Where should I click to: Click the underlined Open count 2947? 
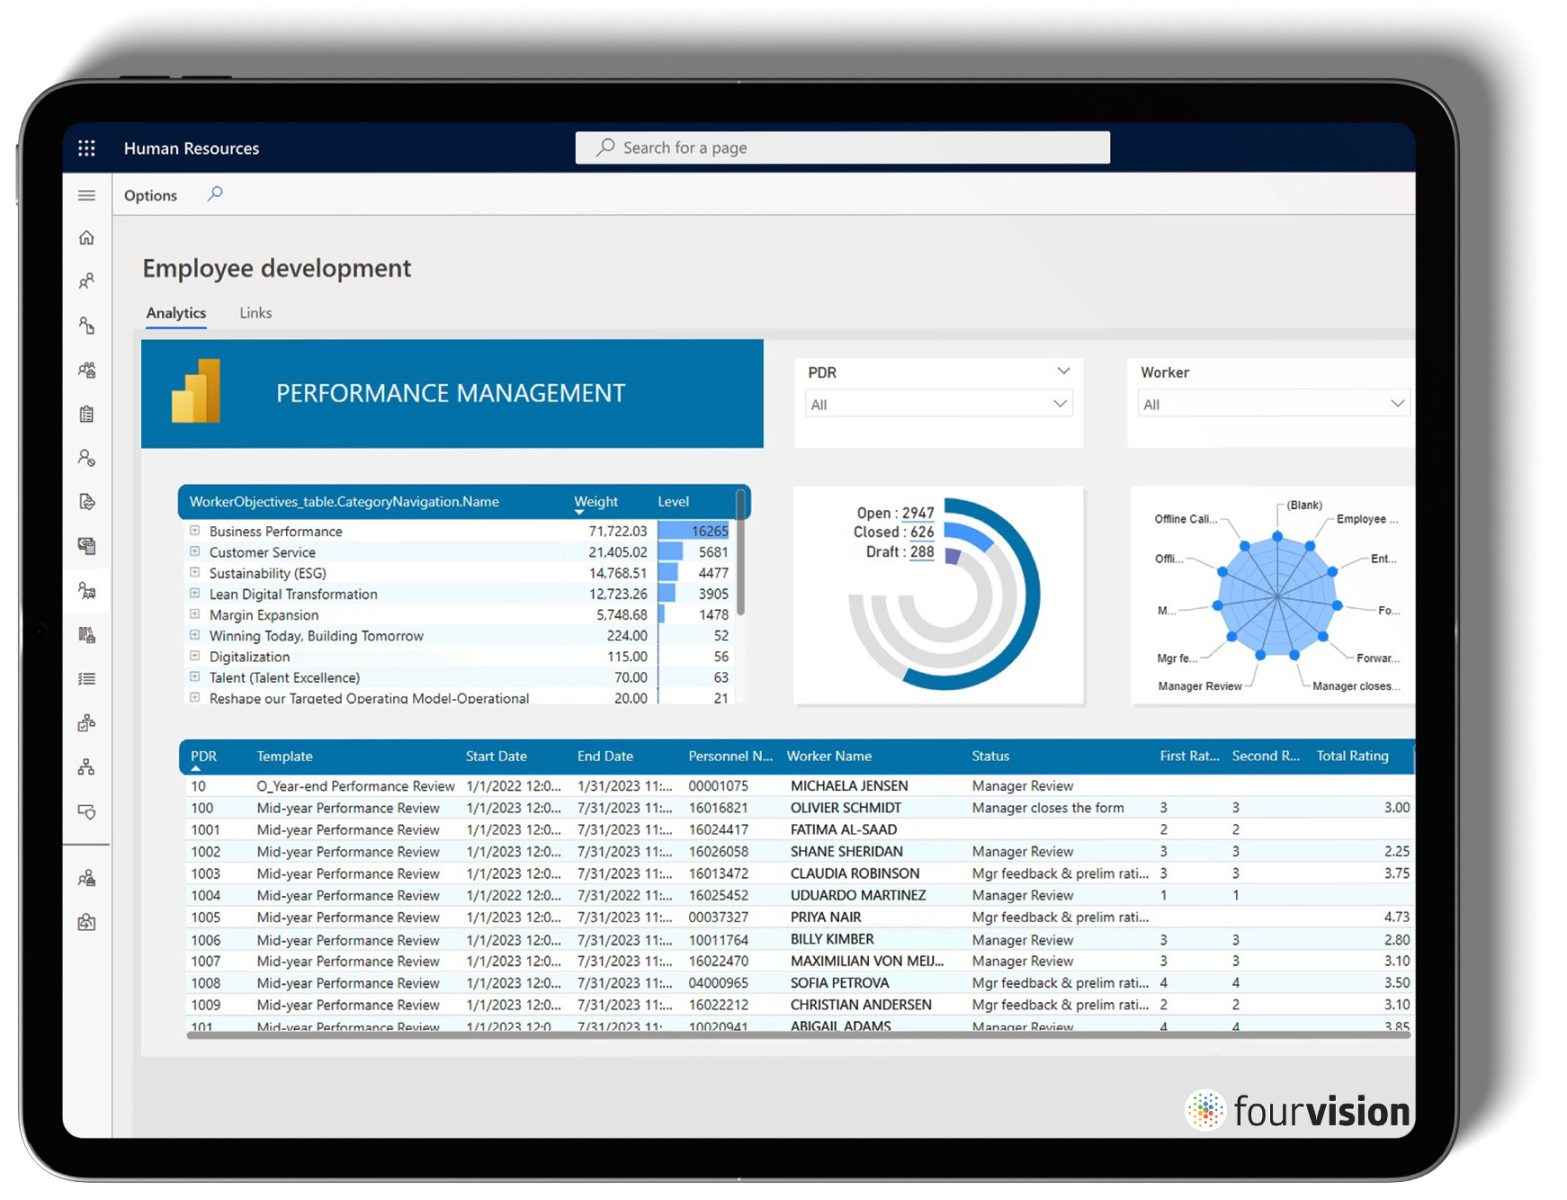(x=917, y=512)
